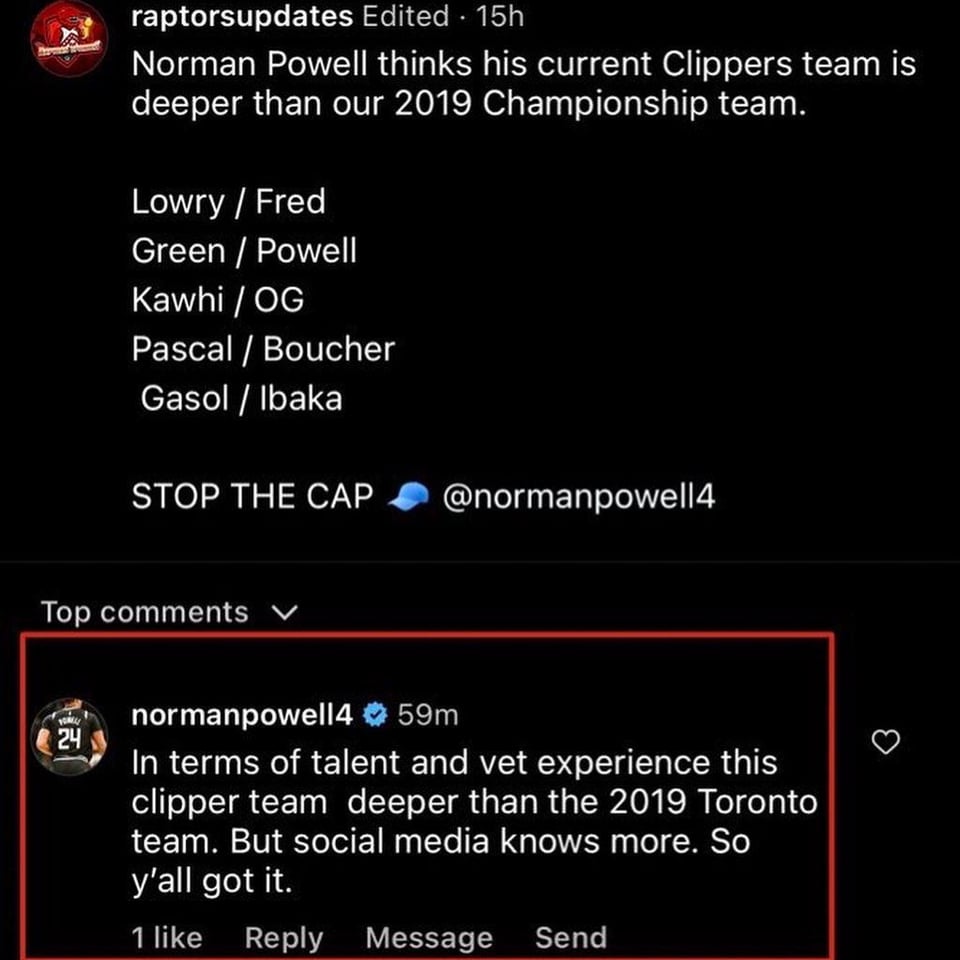Like Norman Powell's comment with the heart

[x=886, y=741]
